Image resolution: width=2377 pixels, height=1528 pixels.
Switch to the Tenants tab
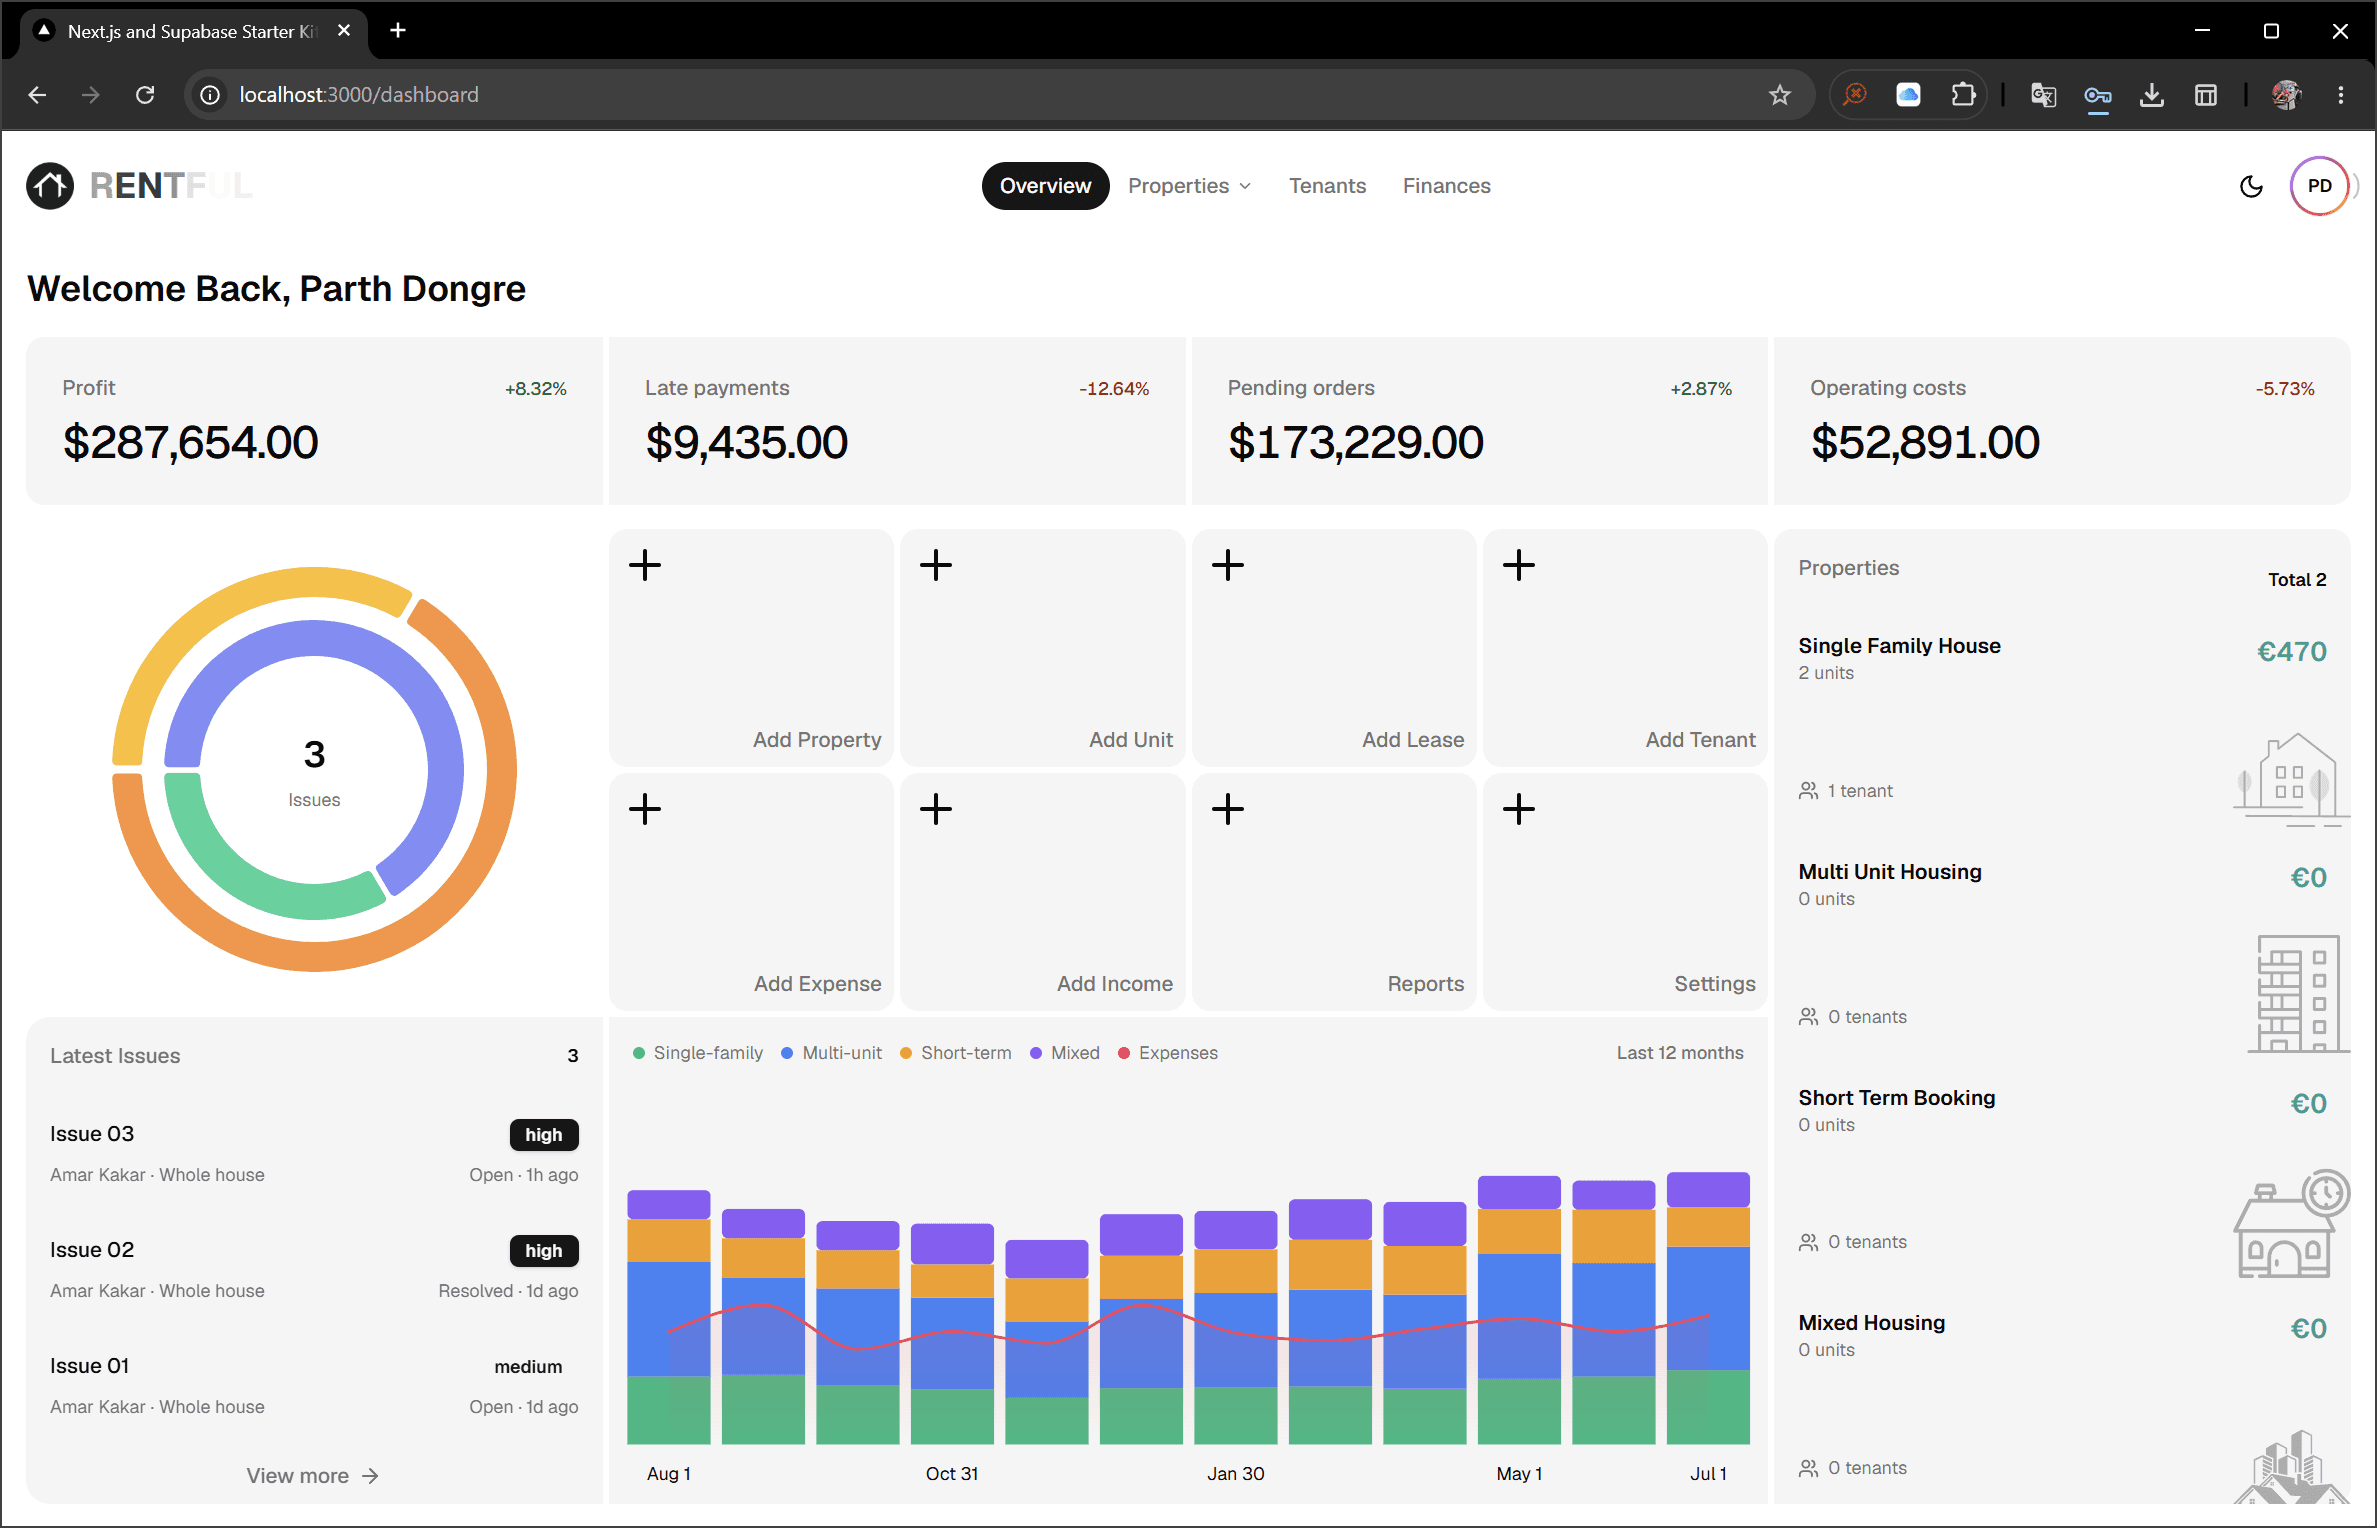pos(1327,186)
